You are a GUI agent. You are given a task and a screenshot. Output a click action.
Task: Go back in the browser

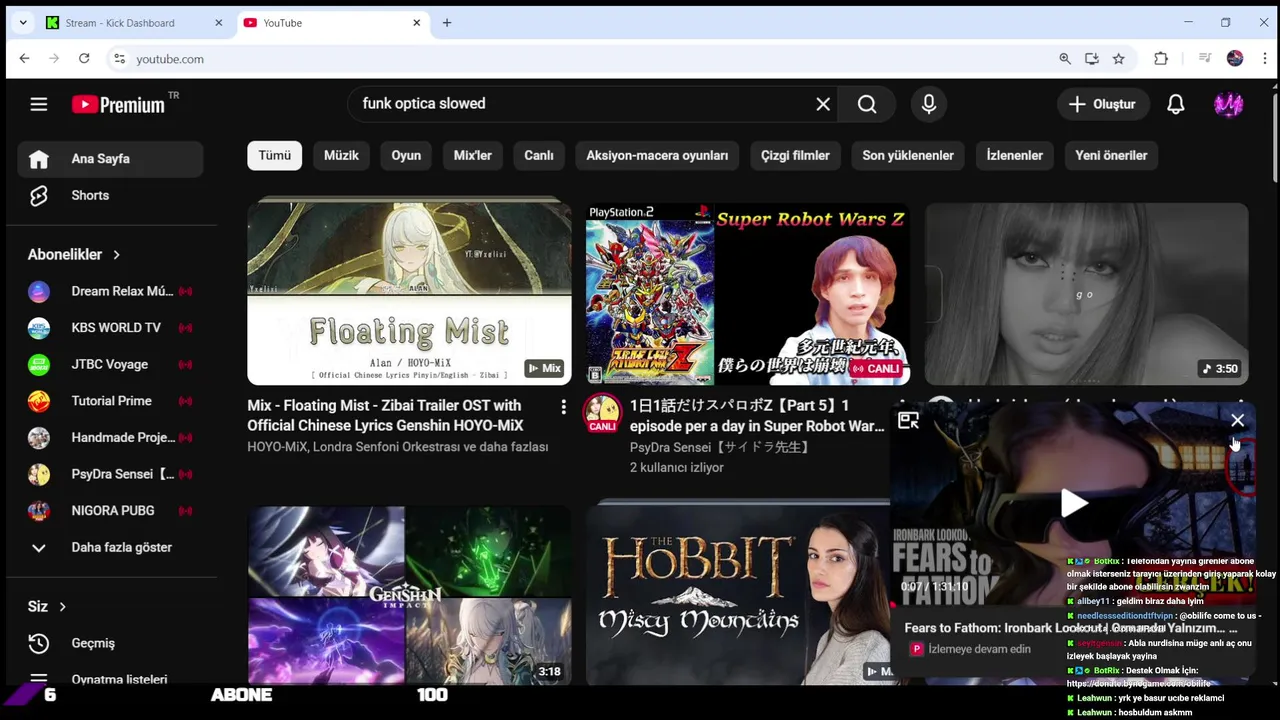[x=25, y=59]
